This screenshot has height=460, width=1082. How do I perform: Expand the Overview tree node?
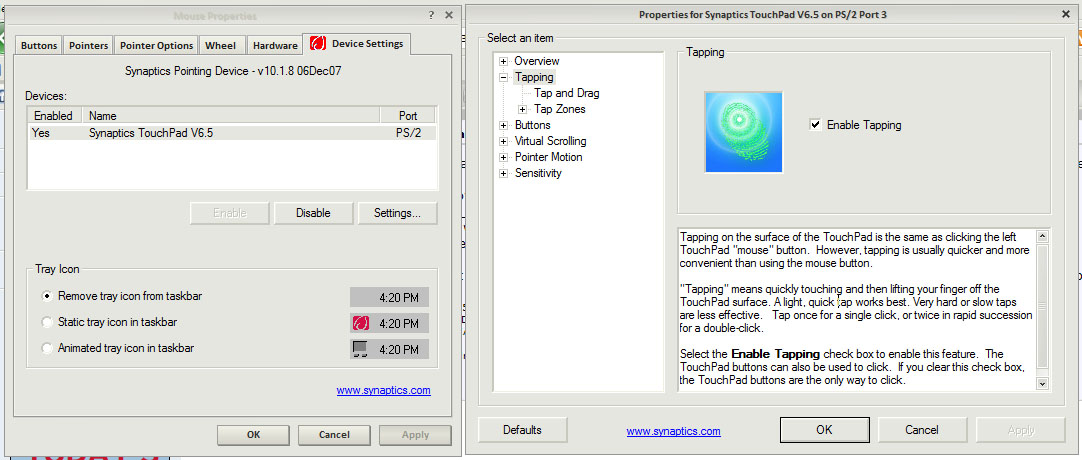(504, 61)
